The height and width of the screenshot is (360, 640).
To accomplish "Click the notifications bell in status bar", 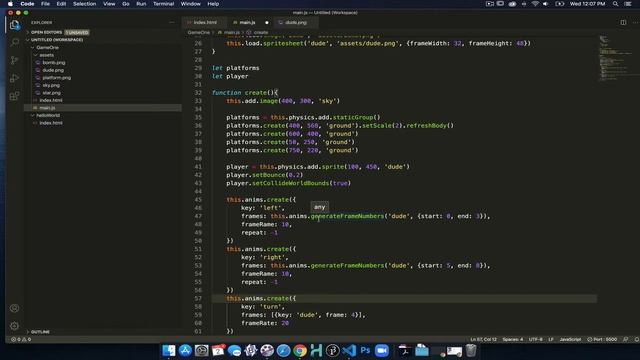I will coord(636,339).
